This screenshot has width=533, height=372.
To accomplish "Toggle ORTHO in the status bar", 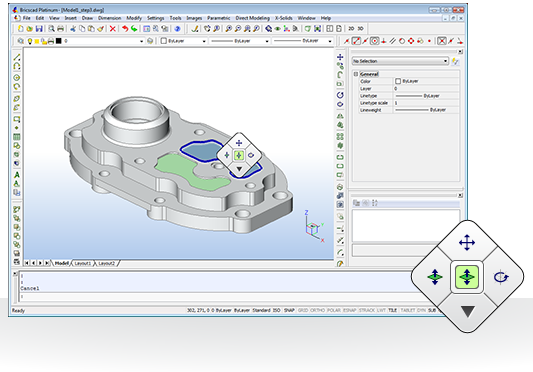I will point(317,310).
